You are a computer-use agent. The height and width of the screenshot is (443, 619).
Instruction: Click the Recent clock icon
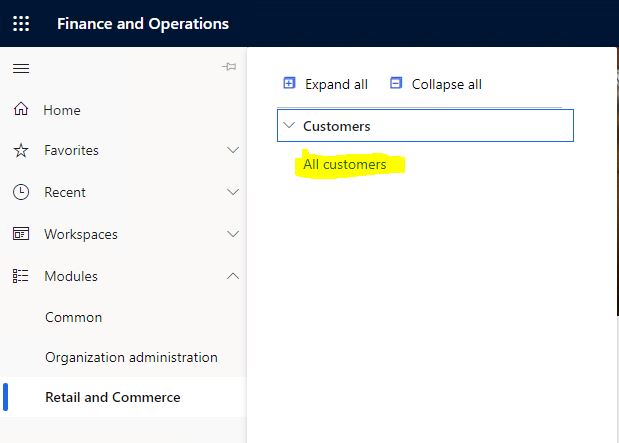pyautogui.click(x=21, y=192)
